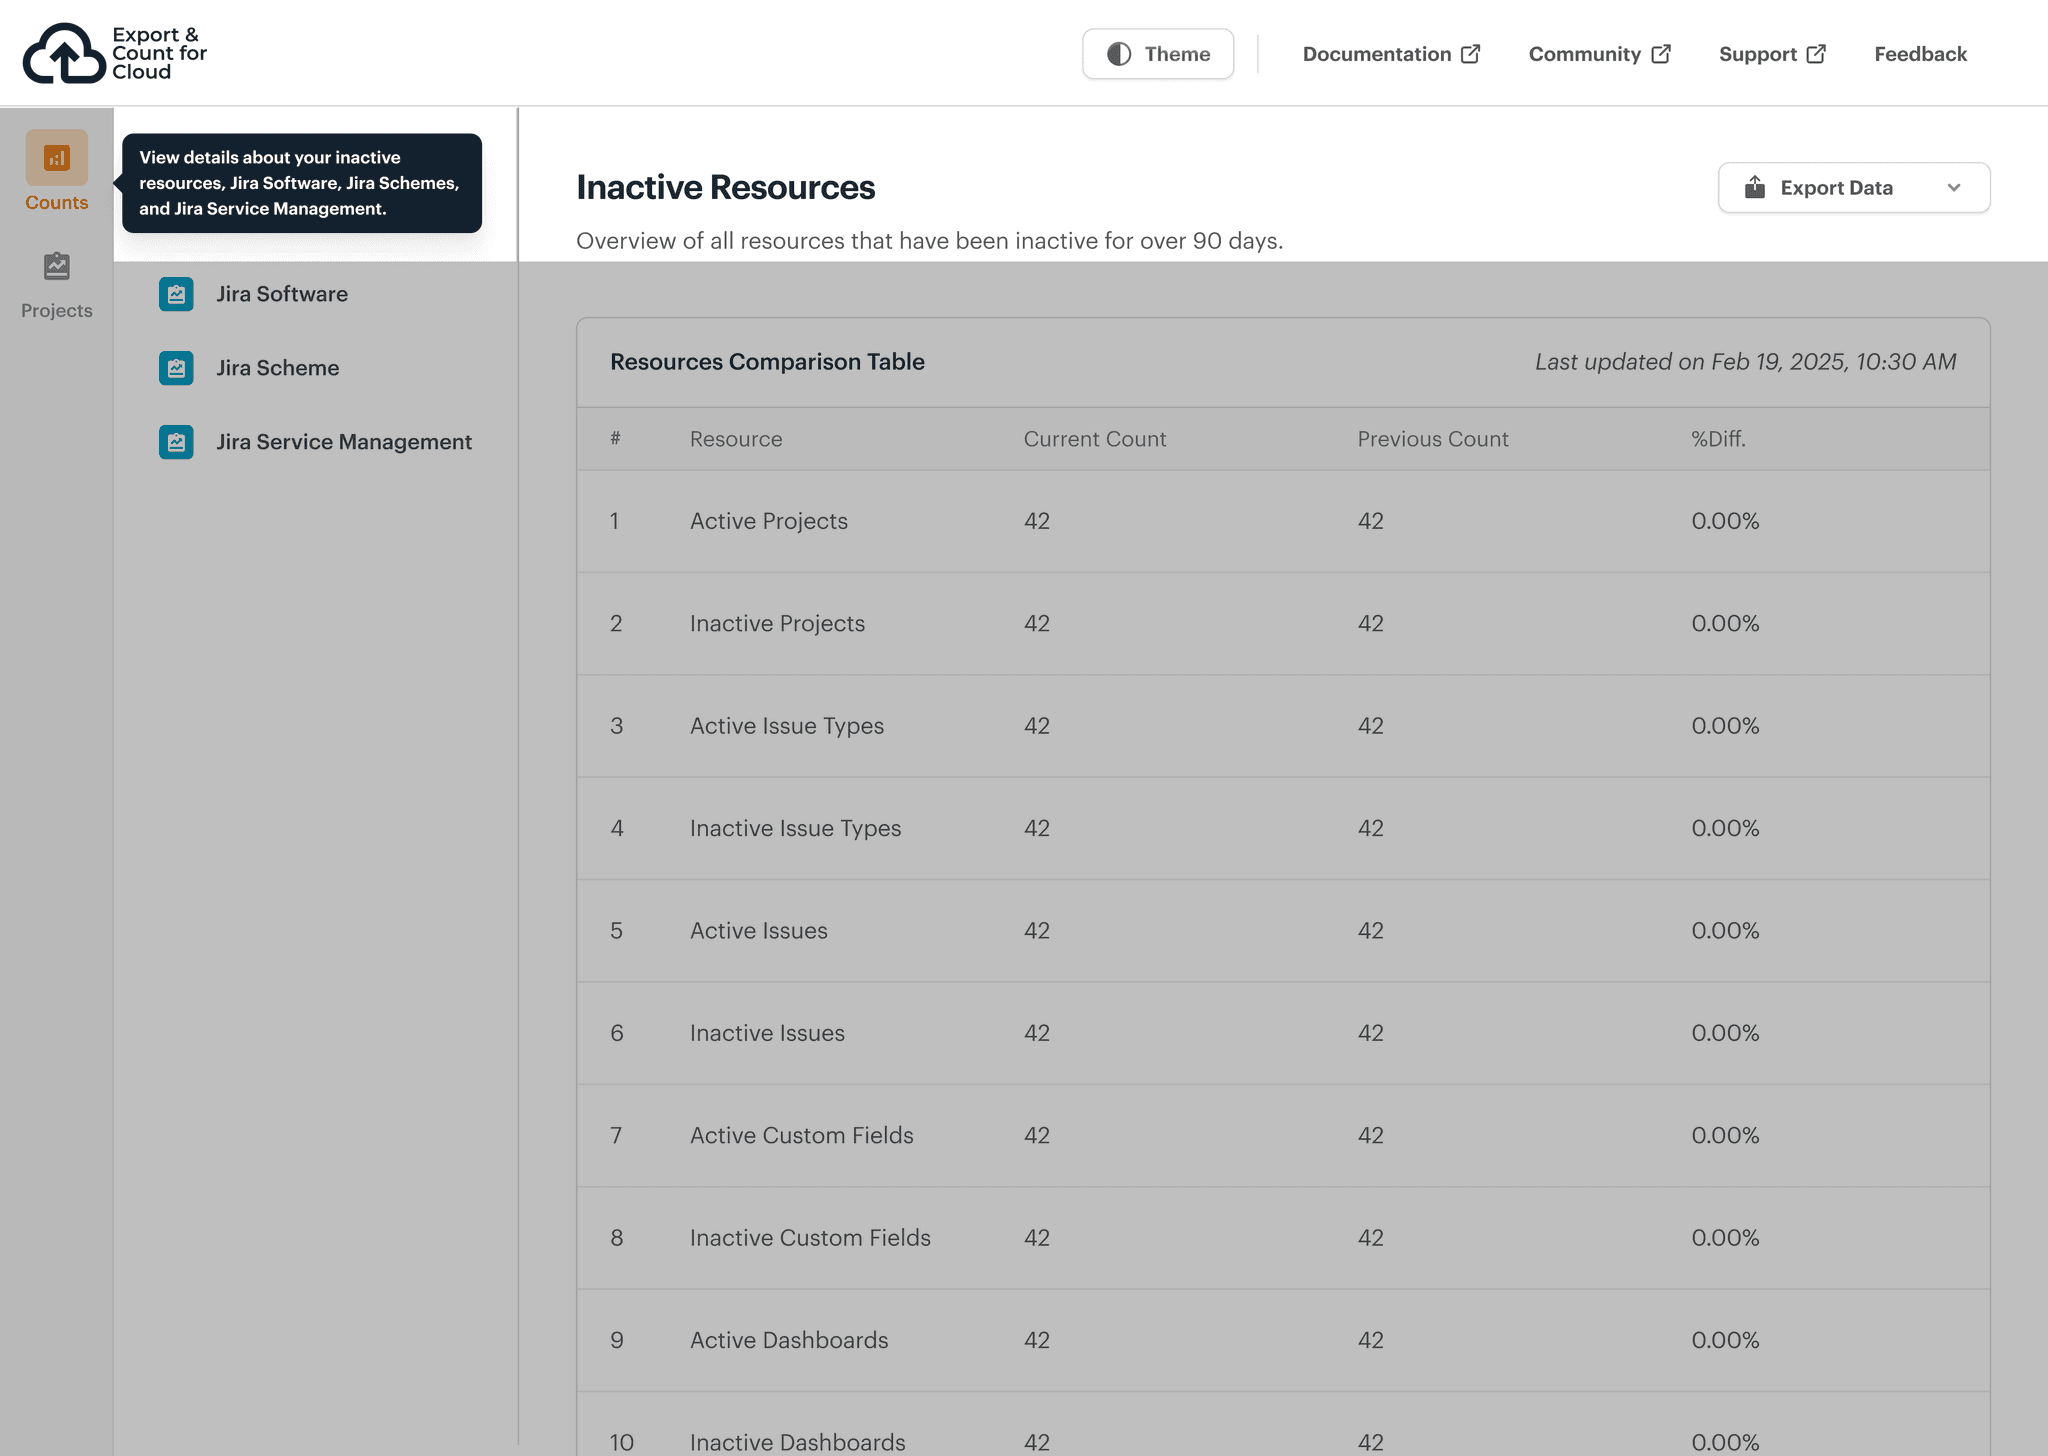Click the Jira Software clipboard icon
Screen dimensions: 2048x1456
pyautogui.click(x=176, y=294)
